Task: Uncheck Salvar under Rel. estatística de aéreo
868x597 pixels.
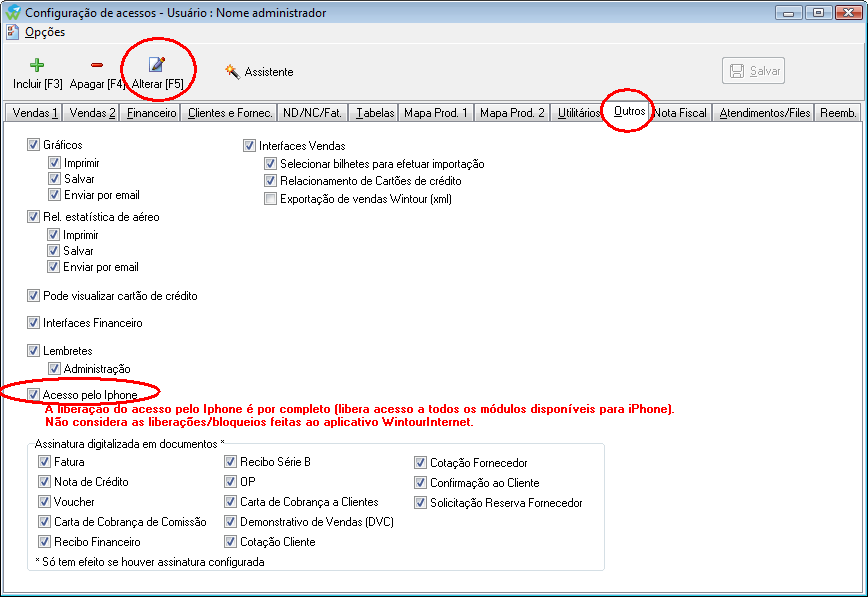Action: pos(53,251)
